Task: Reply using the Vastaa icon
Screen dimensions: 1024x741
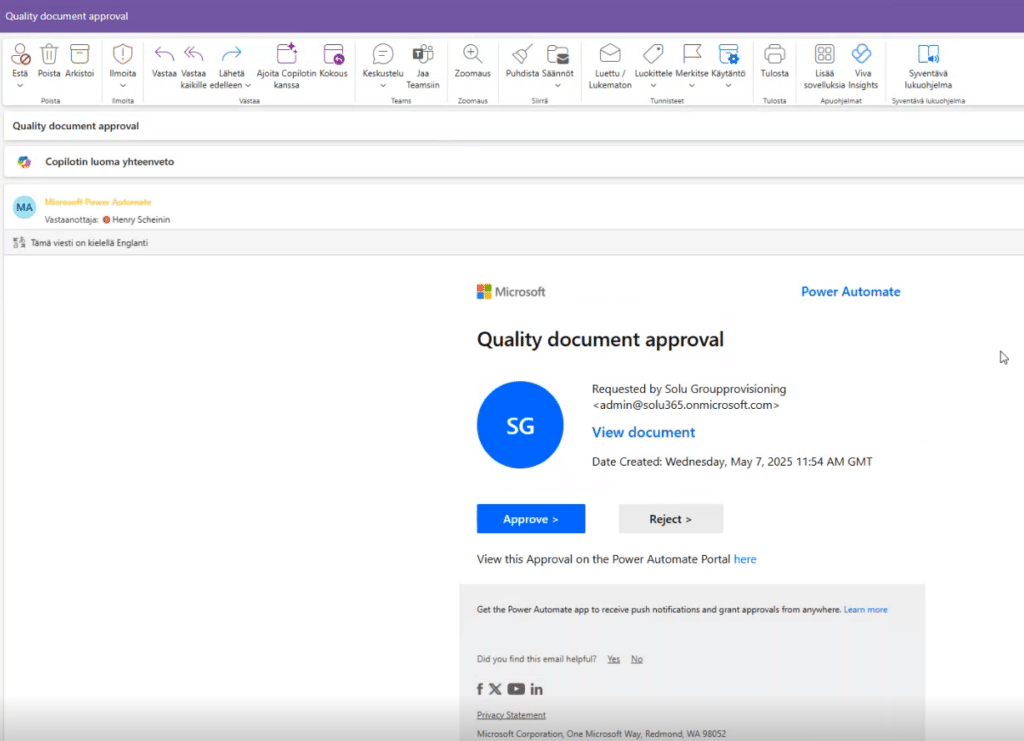Action: pyautogui.click(x=164, y=54)
